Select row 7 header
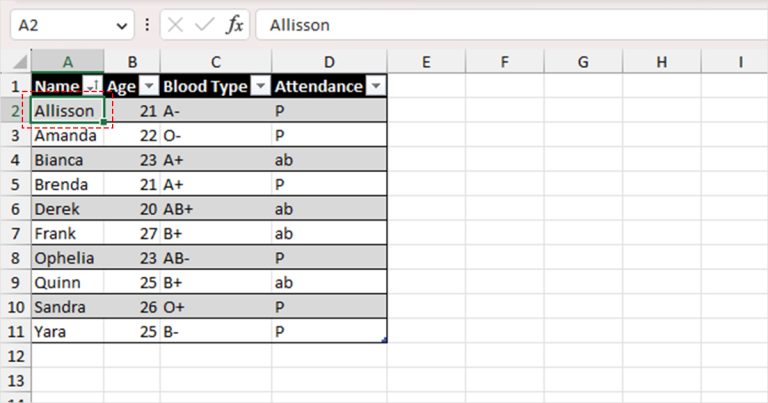768x403 pixels. [15, 234]
